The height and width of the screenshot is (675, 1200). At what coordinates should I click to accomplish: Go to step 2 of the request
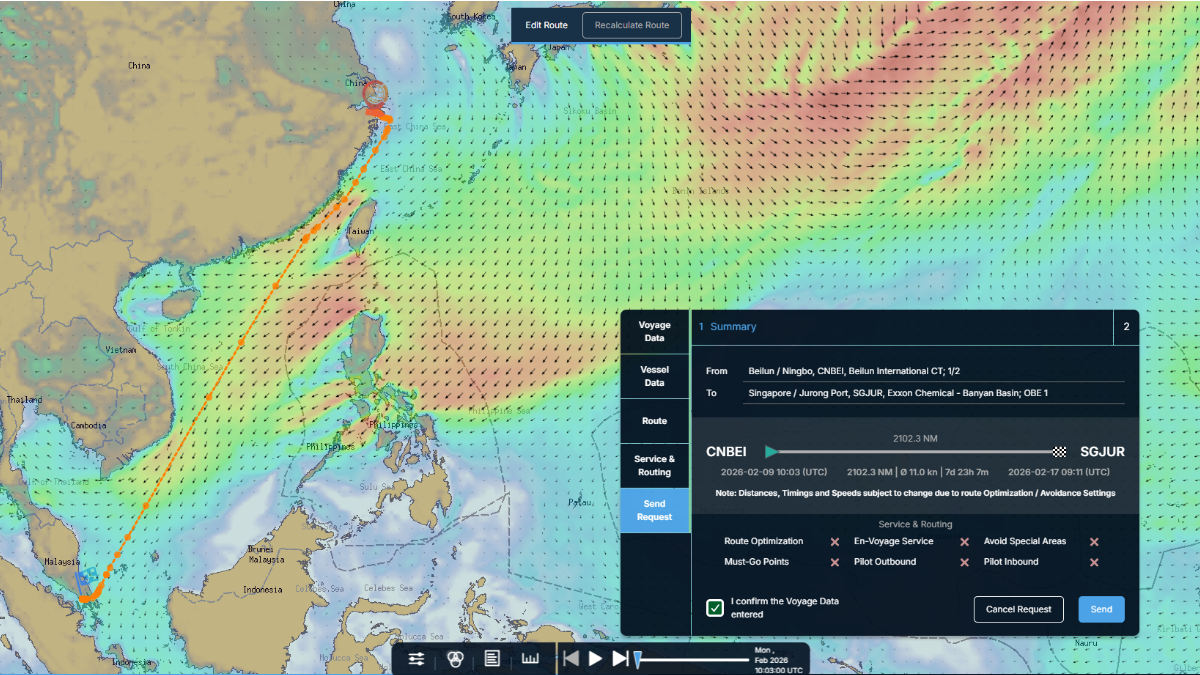(1126, 327)
